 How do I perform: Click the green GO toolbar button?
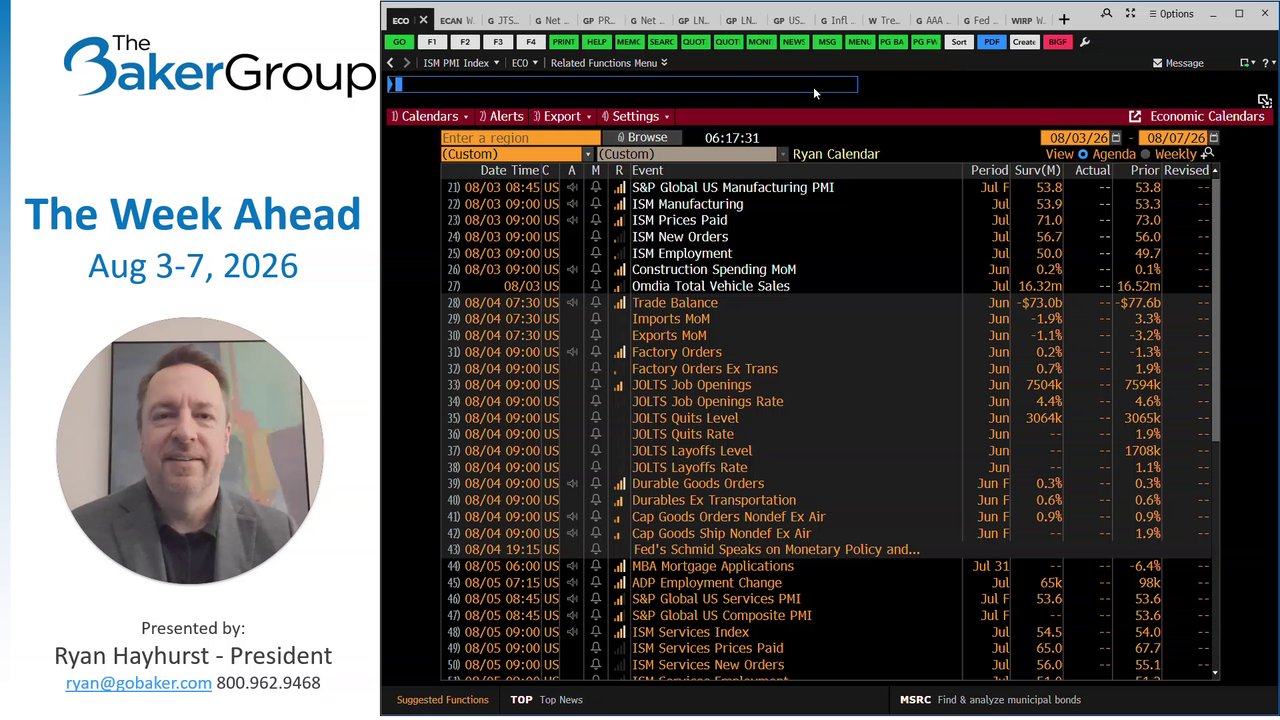(x=399, y=42)
